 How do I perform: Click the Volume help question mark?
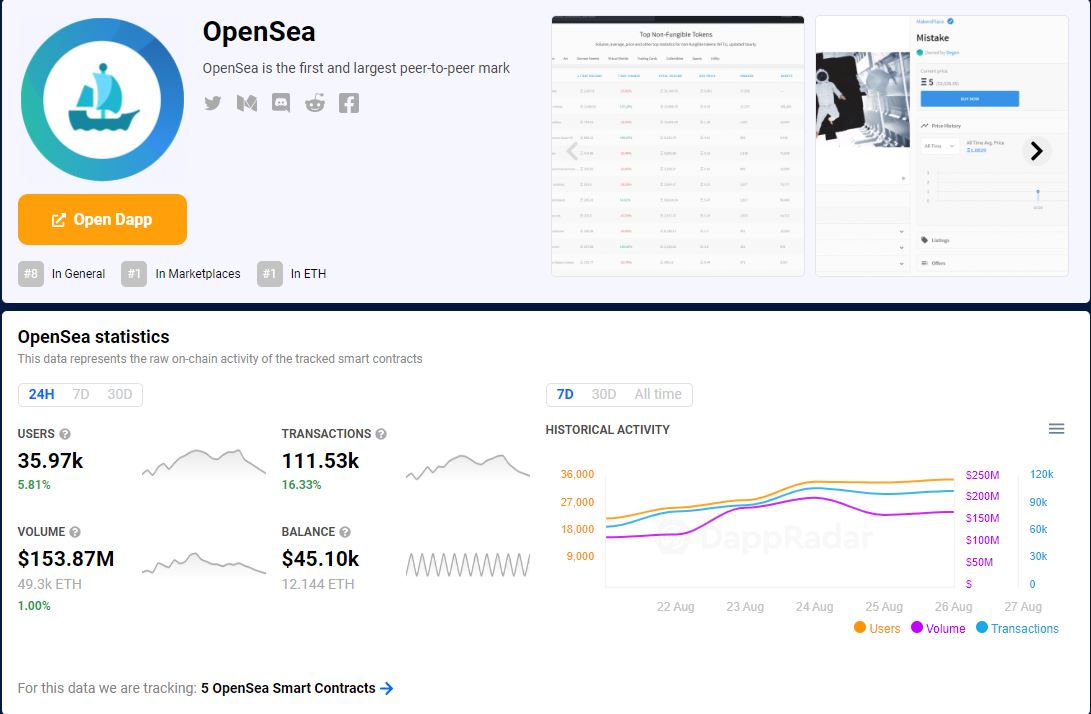[x=75, y=532]
